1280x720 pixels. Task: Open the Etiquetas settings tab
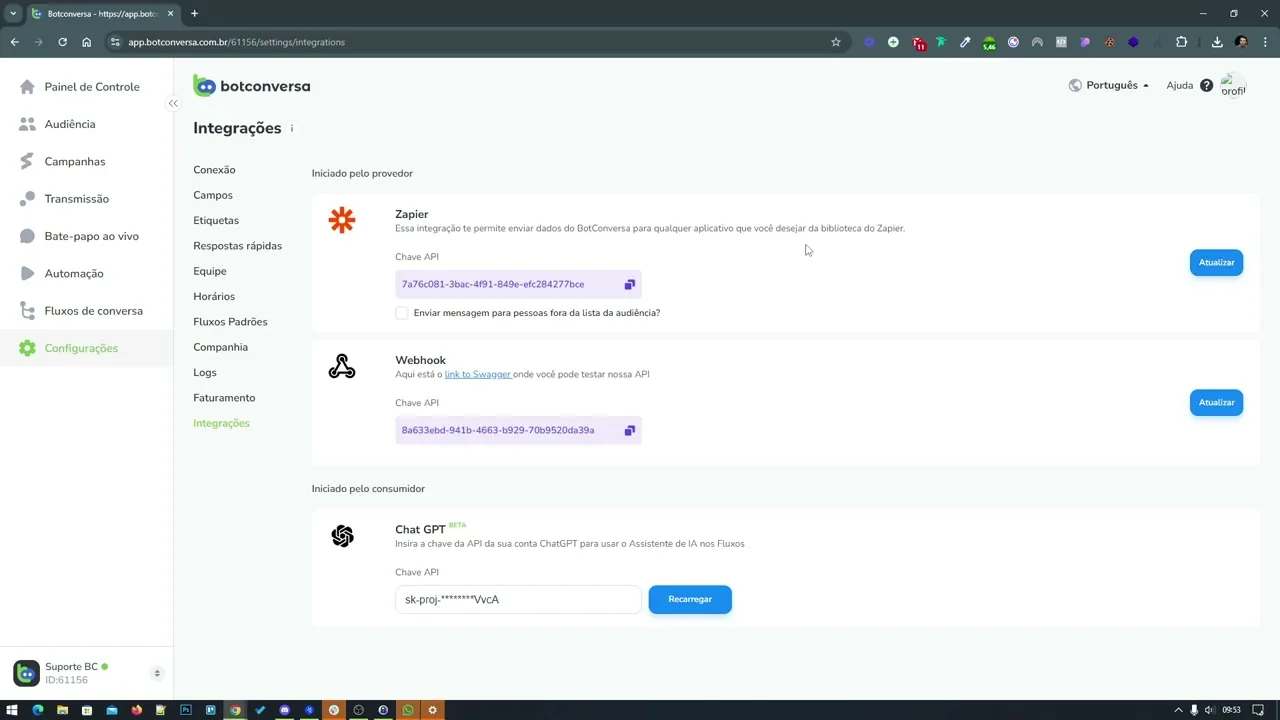[x=216, y=220]
